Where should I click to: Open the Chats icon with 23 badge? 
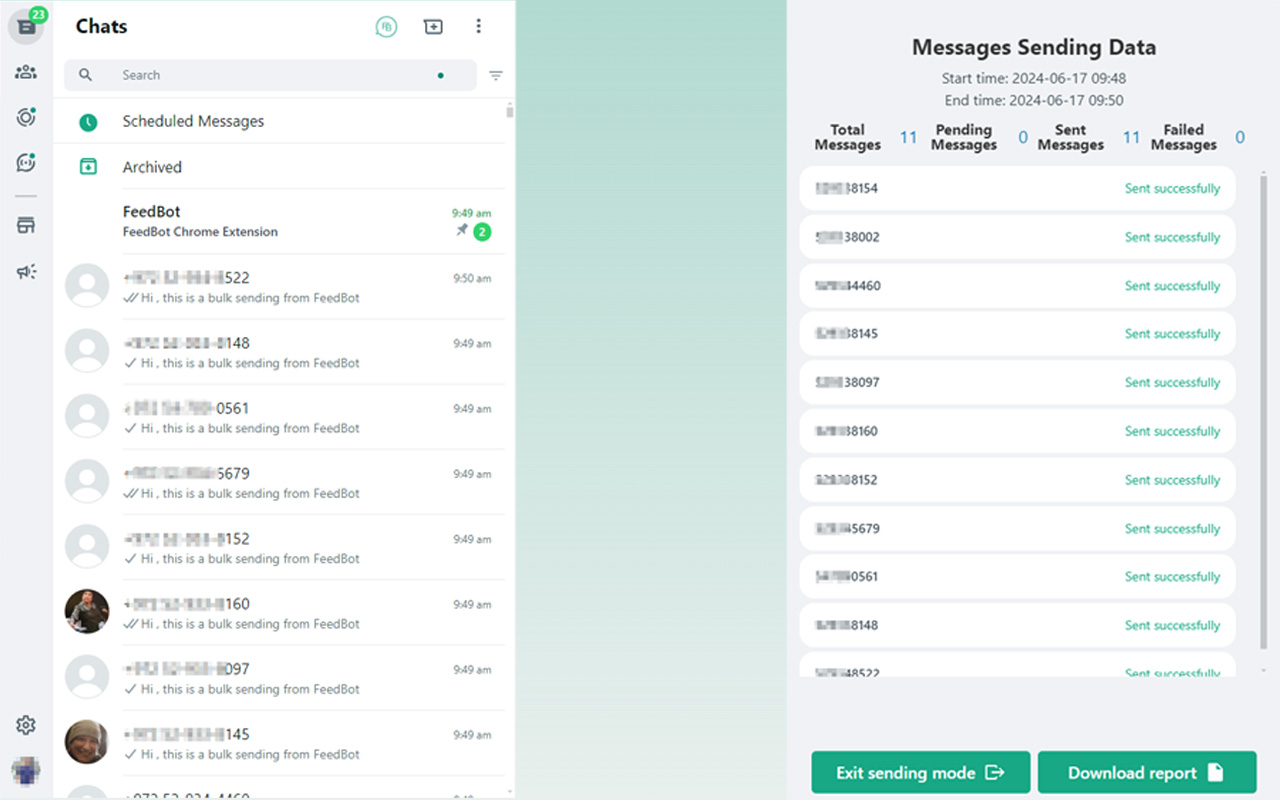pyautogui.click(x=26, y=26)
